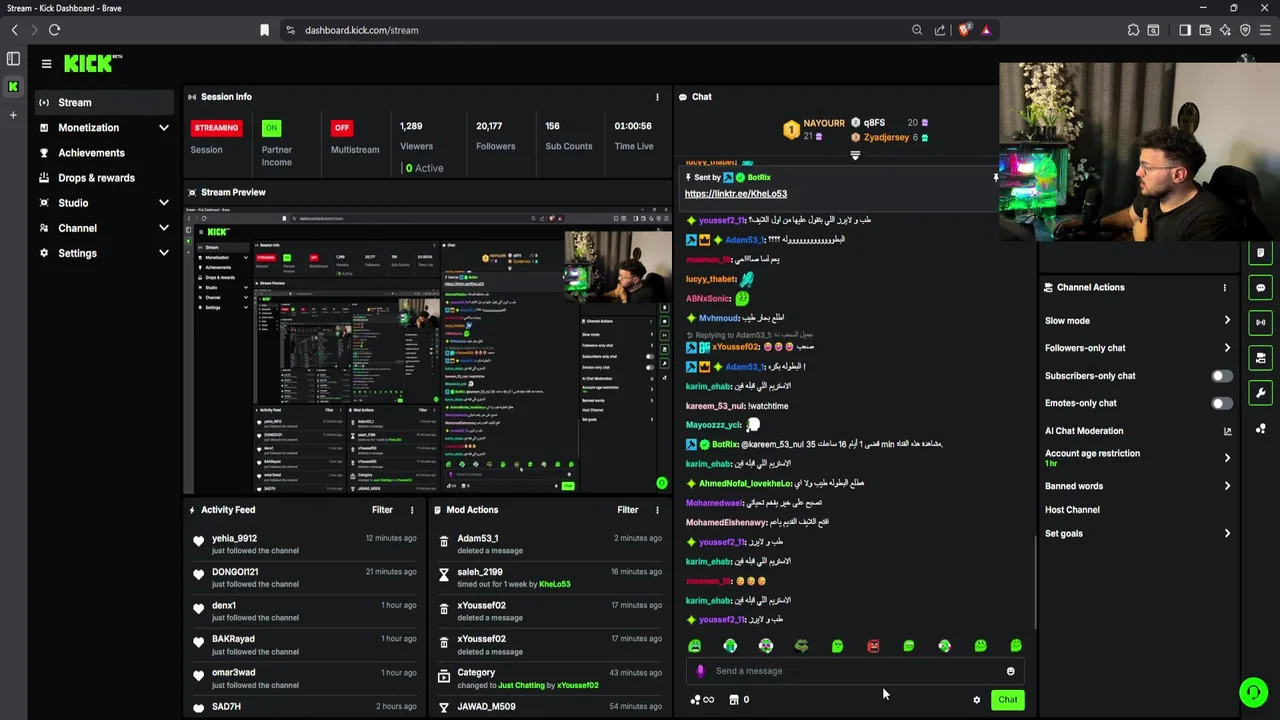1280x720 pixels.
Task: Open the Channel Actions three-dot menu
Action: pyautogui.click(x=1224, y=288)
